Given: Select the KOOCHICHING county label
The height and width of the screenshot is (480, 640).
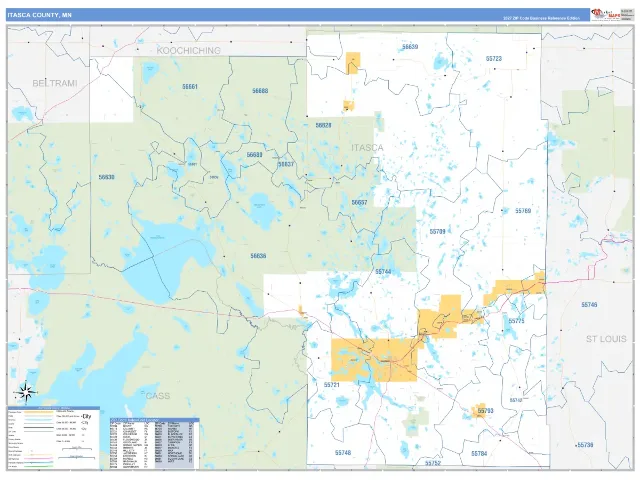Looking at the screenshot, I should click(x=189, y=51).
